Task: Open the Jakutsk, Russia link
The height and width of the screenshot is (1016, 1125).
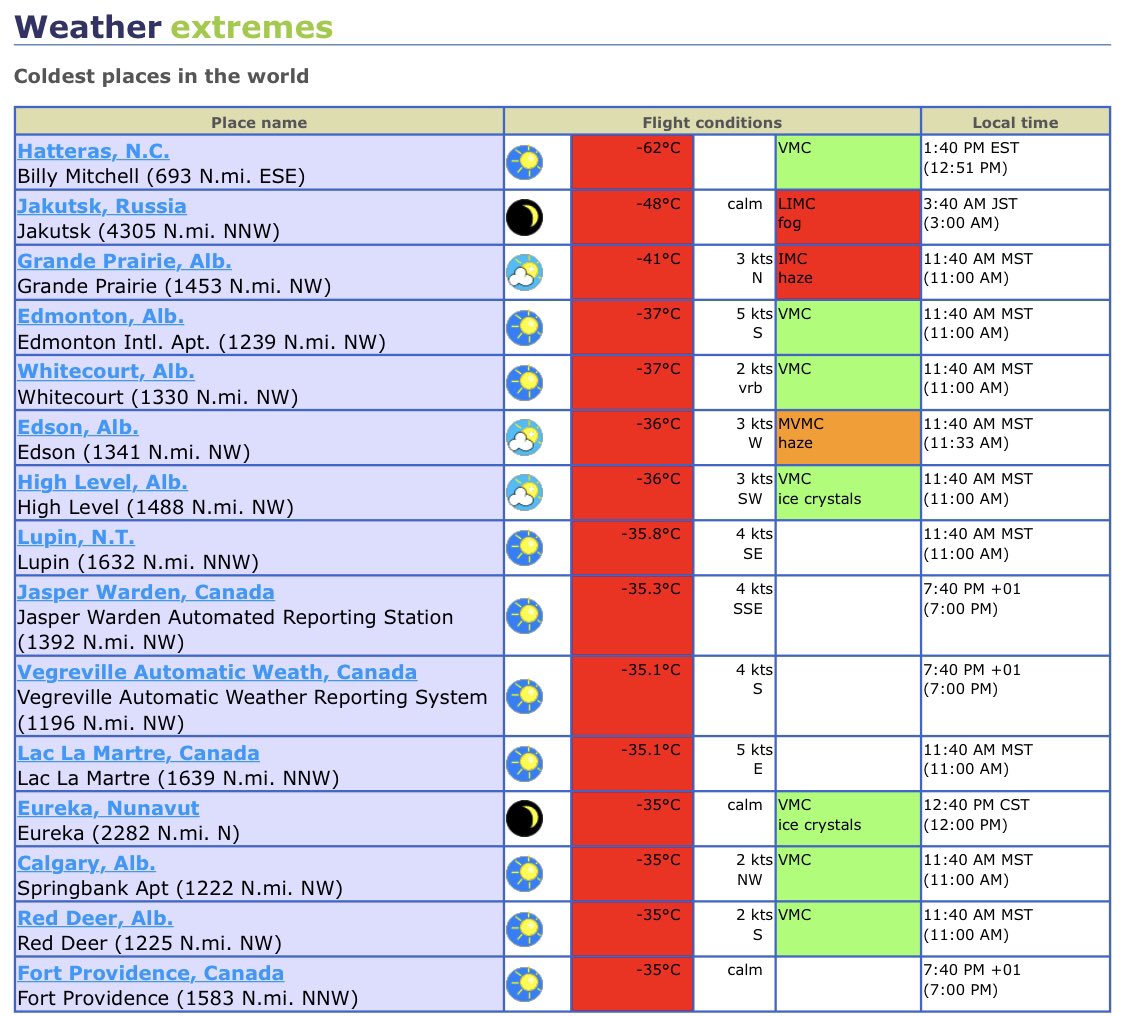Action: coord(102,207)
